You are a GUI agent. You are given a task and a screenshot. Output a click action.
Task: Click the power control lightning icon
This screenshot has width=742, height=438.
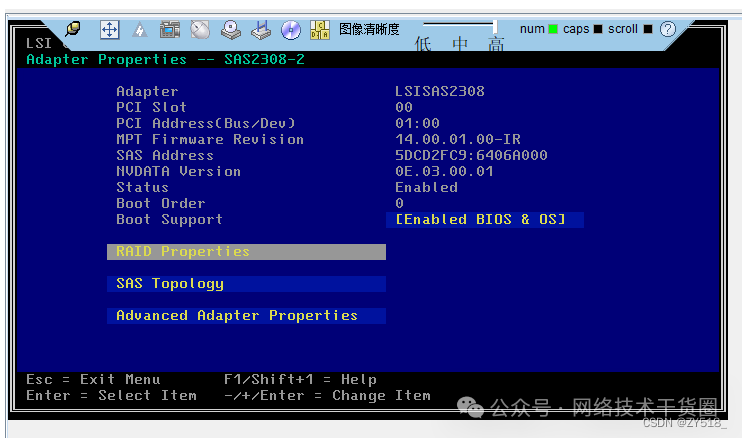click(x=140, y=30)
